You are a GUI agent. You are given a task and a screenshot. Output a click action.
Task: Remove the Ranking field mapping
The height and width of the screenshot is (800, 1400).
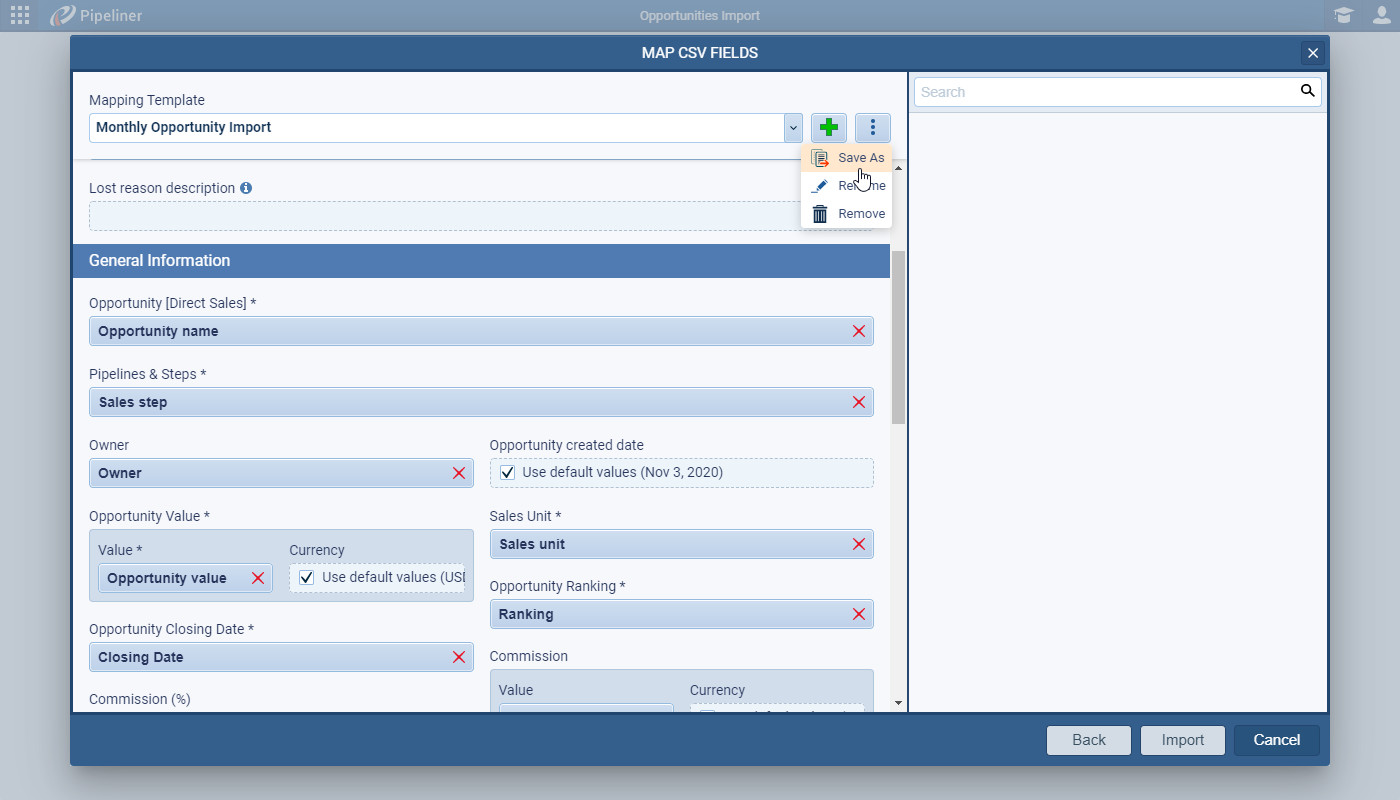click(858, 614)
